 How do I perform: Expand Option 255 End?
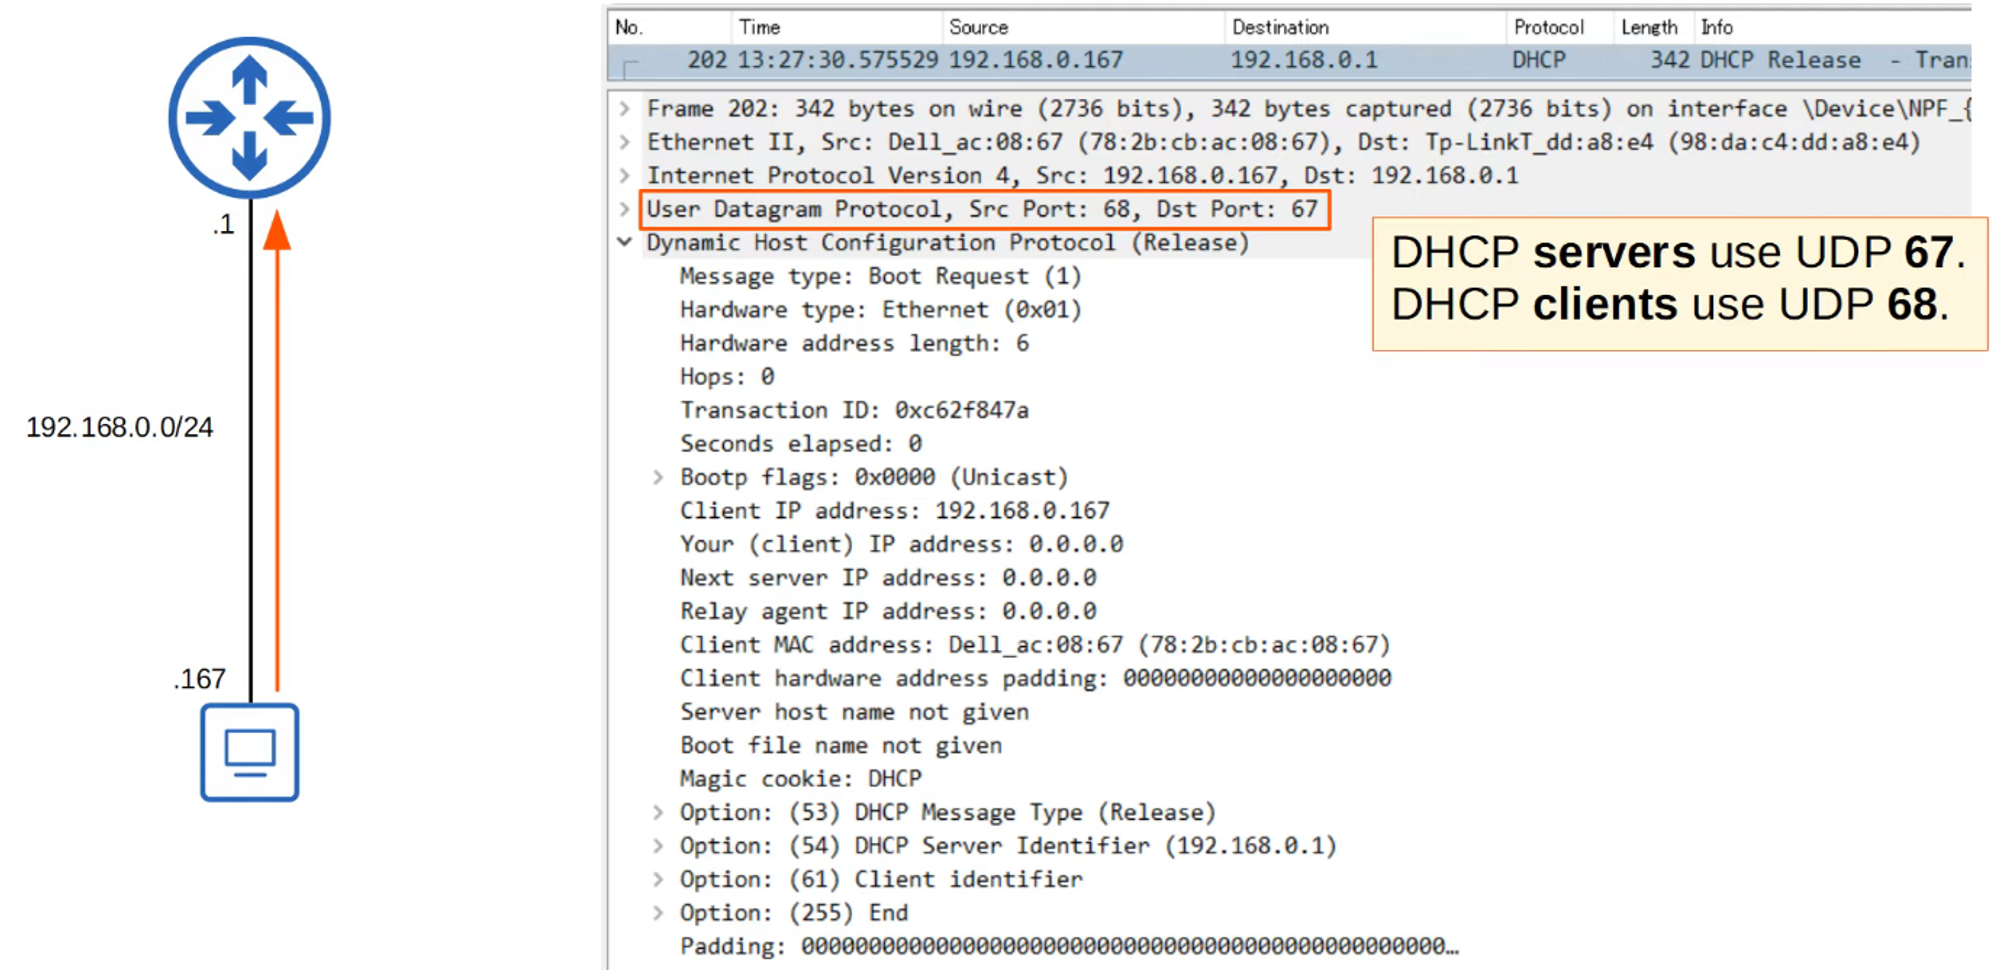click(658, 913)
